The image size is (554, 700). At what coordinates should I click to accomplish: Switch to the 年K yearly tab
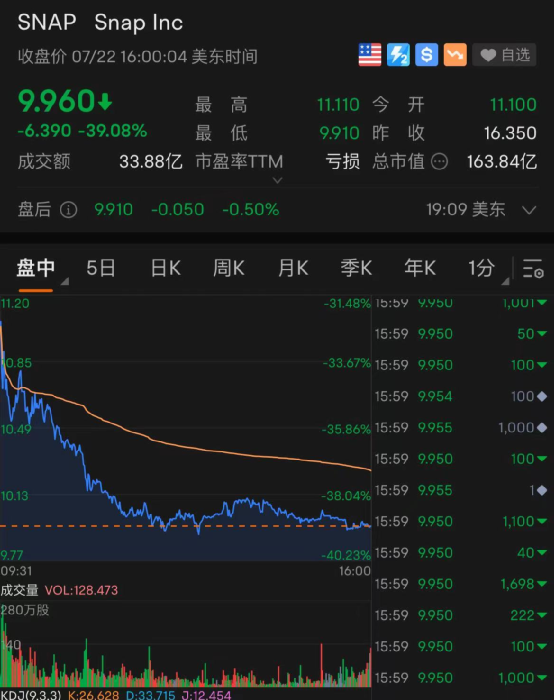(420, 268)
